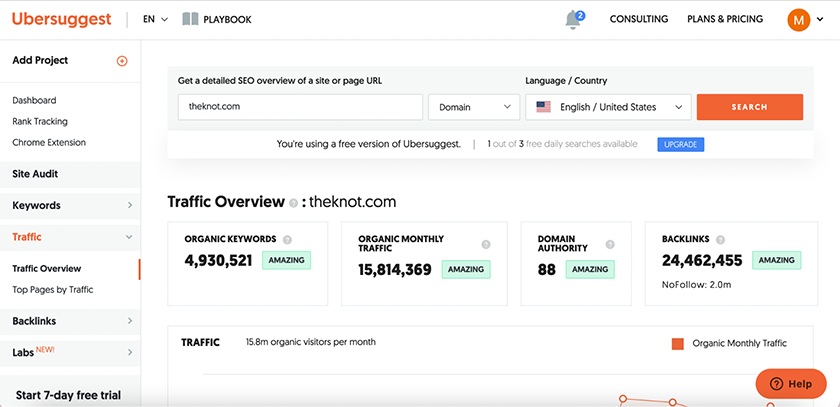Screen dimensions: 840x407
Task: Click the 88 domain authority value
Action: click(x=546, y=270)
